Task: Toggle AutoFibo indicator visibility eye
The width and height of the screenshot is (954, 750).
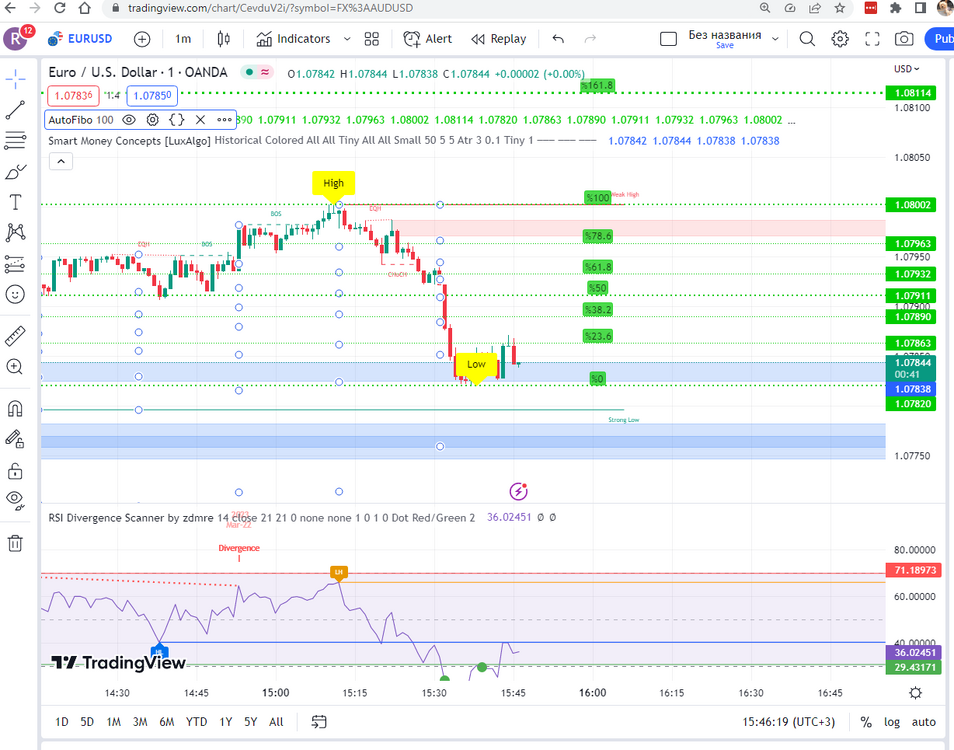Action: pyautogui.click(x=129, y=120)
